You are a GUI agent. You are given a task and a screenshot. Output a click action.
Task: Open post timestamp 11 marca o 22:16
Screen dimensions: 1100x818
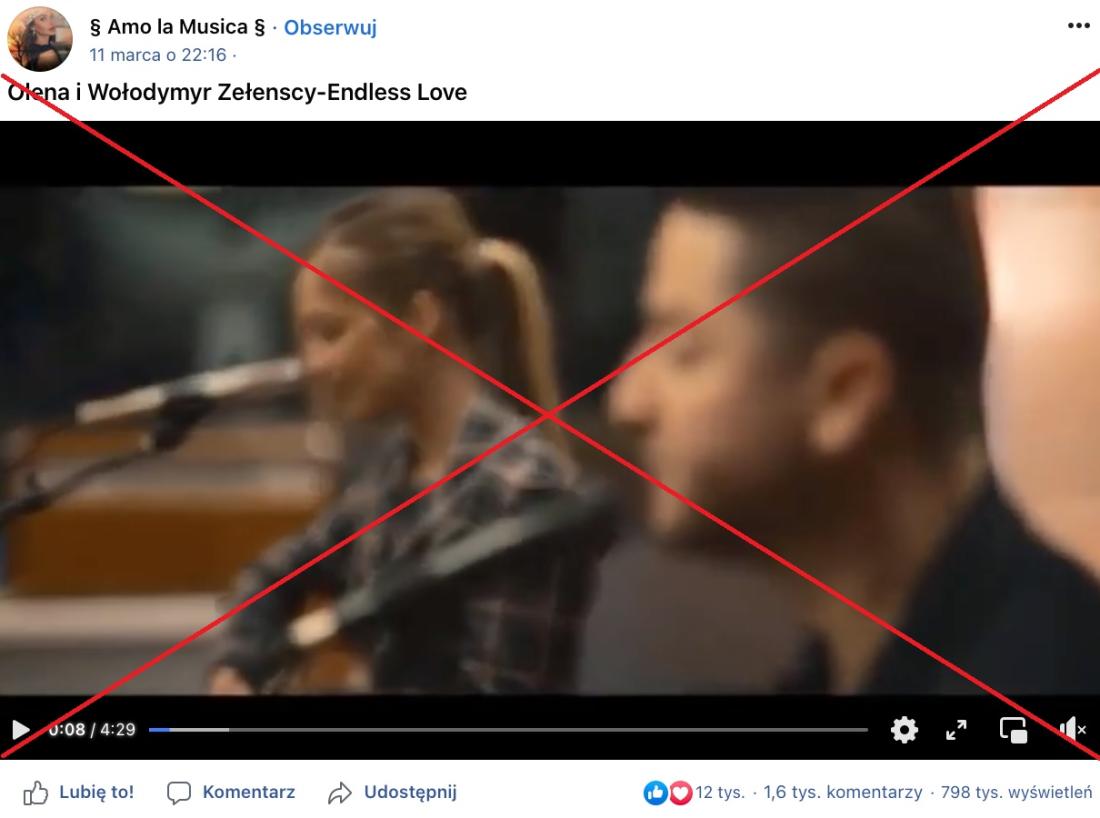coord(158,55)
